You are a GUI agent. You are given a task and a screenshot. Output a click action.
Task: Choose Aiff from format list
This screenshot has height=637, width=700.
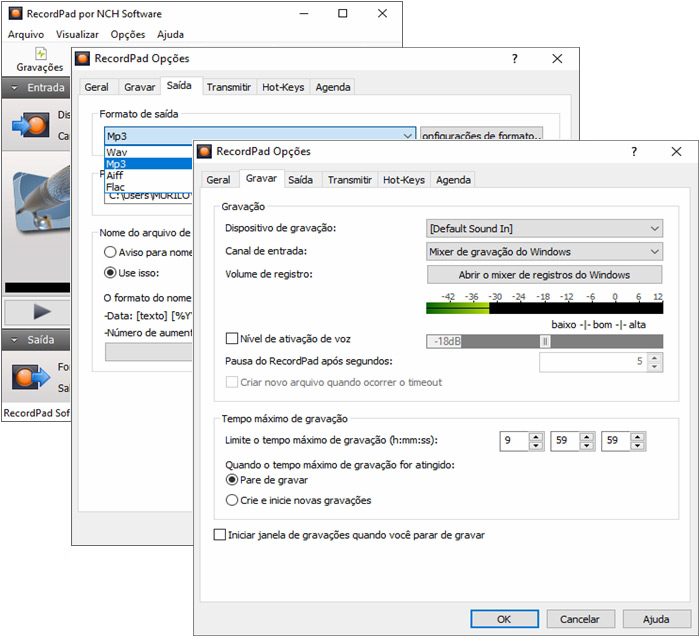pyautogui.click(x=148, y=175)
